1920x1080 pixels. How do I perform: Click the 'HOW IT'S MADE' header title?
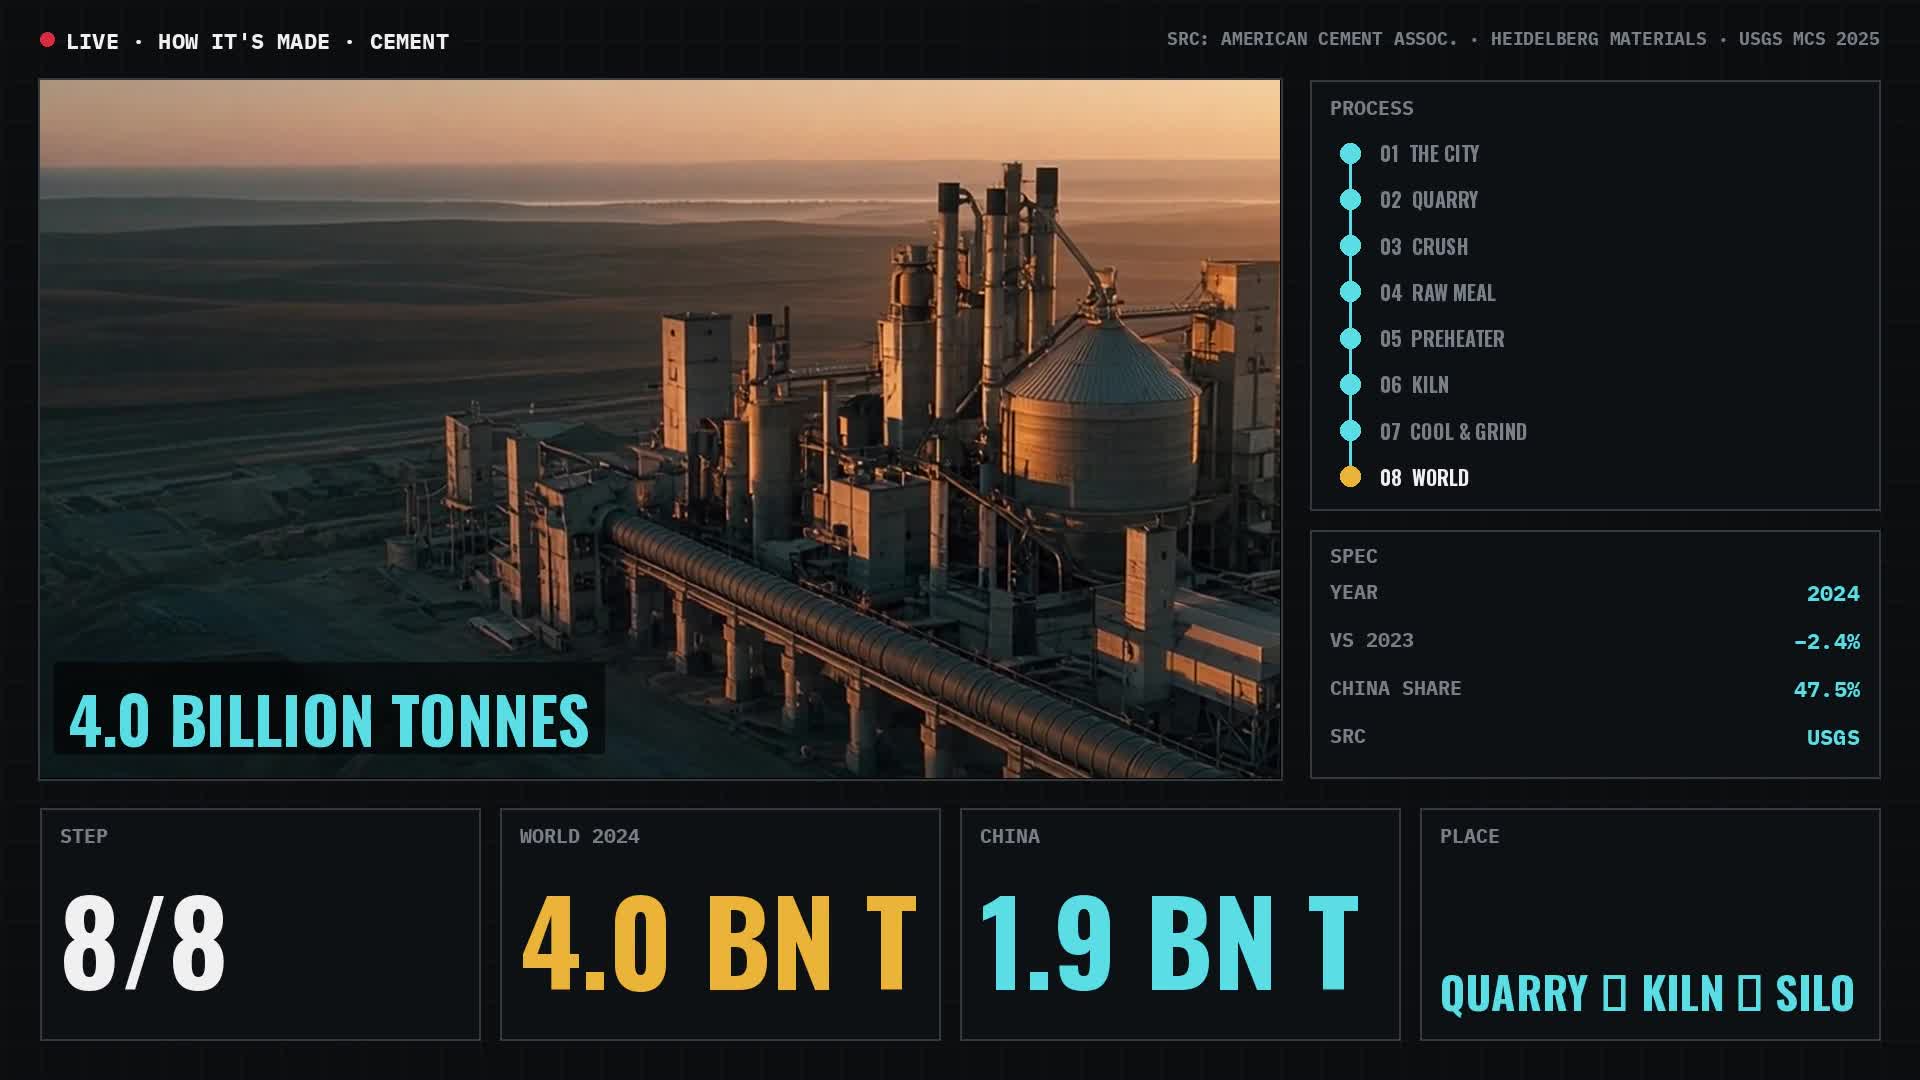coord(244,42)
